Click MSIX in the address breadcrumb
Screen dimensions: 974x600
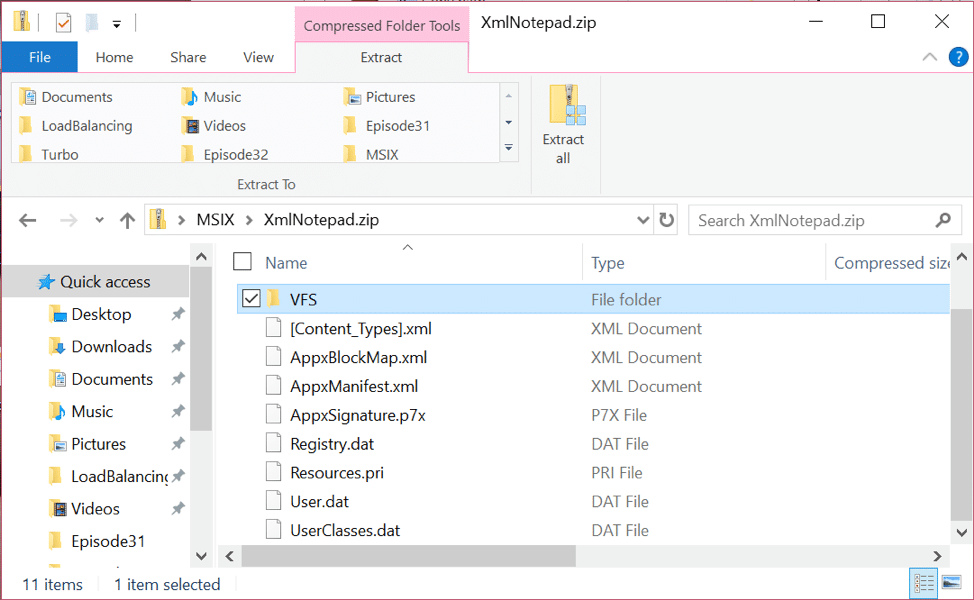(216, 220)
